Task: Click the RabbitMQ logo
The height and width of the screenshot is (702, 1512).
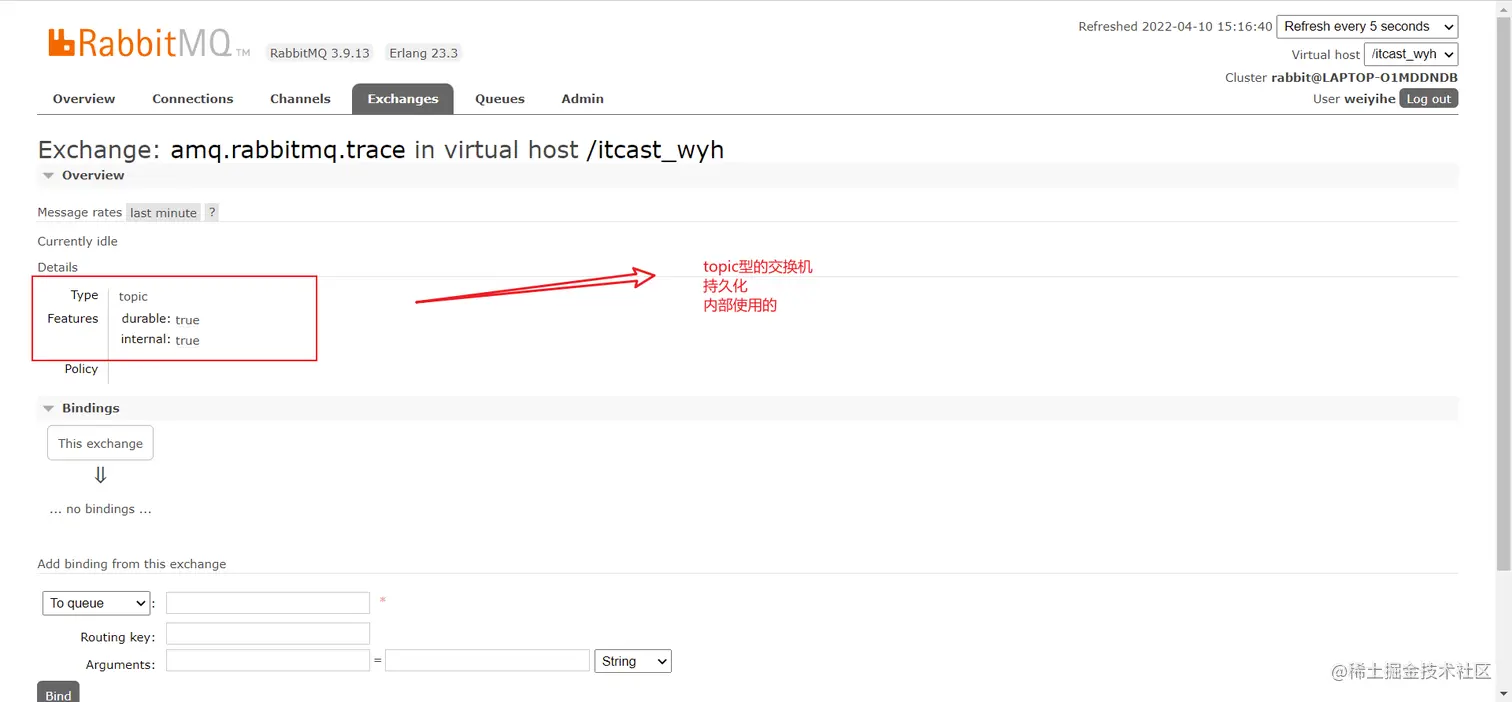Action: 149,43
